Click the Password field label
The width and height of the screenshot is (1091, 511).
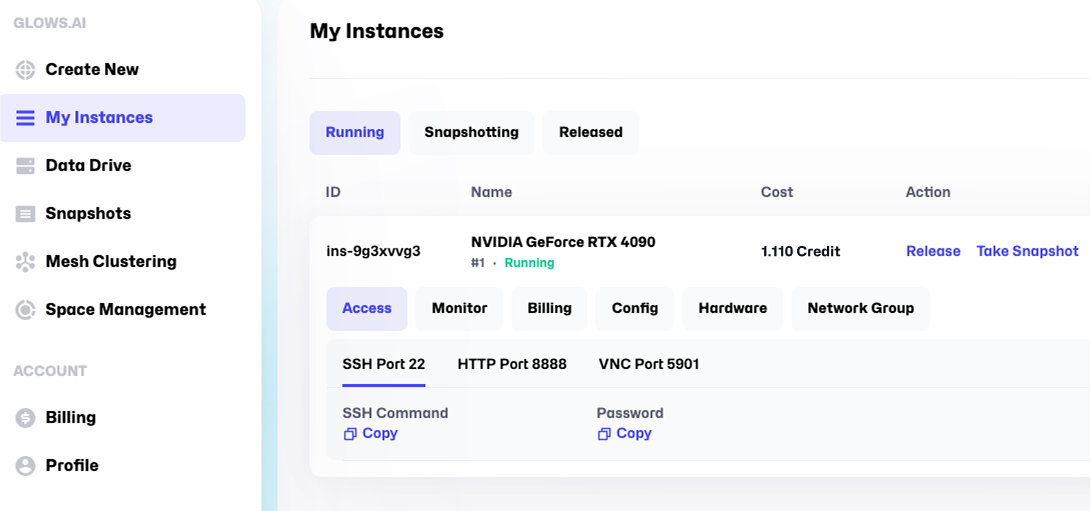click(630, 414)
